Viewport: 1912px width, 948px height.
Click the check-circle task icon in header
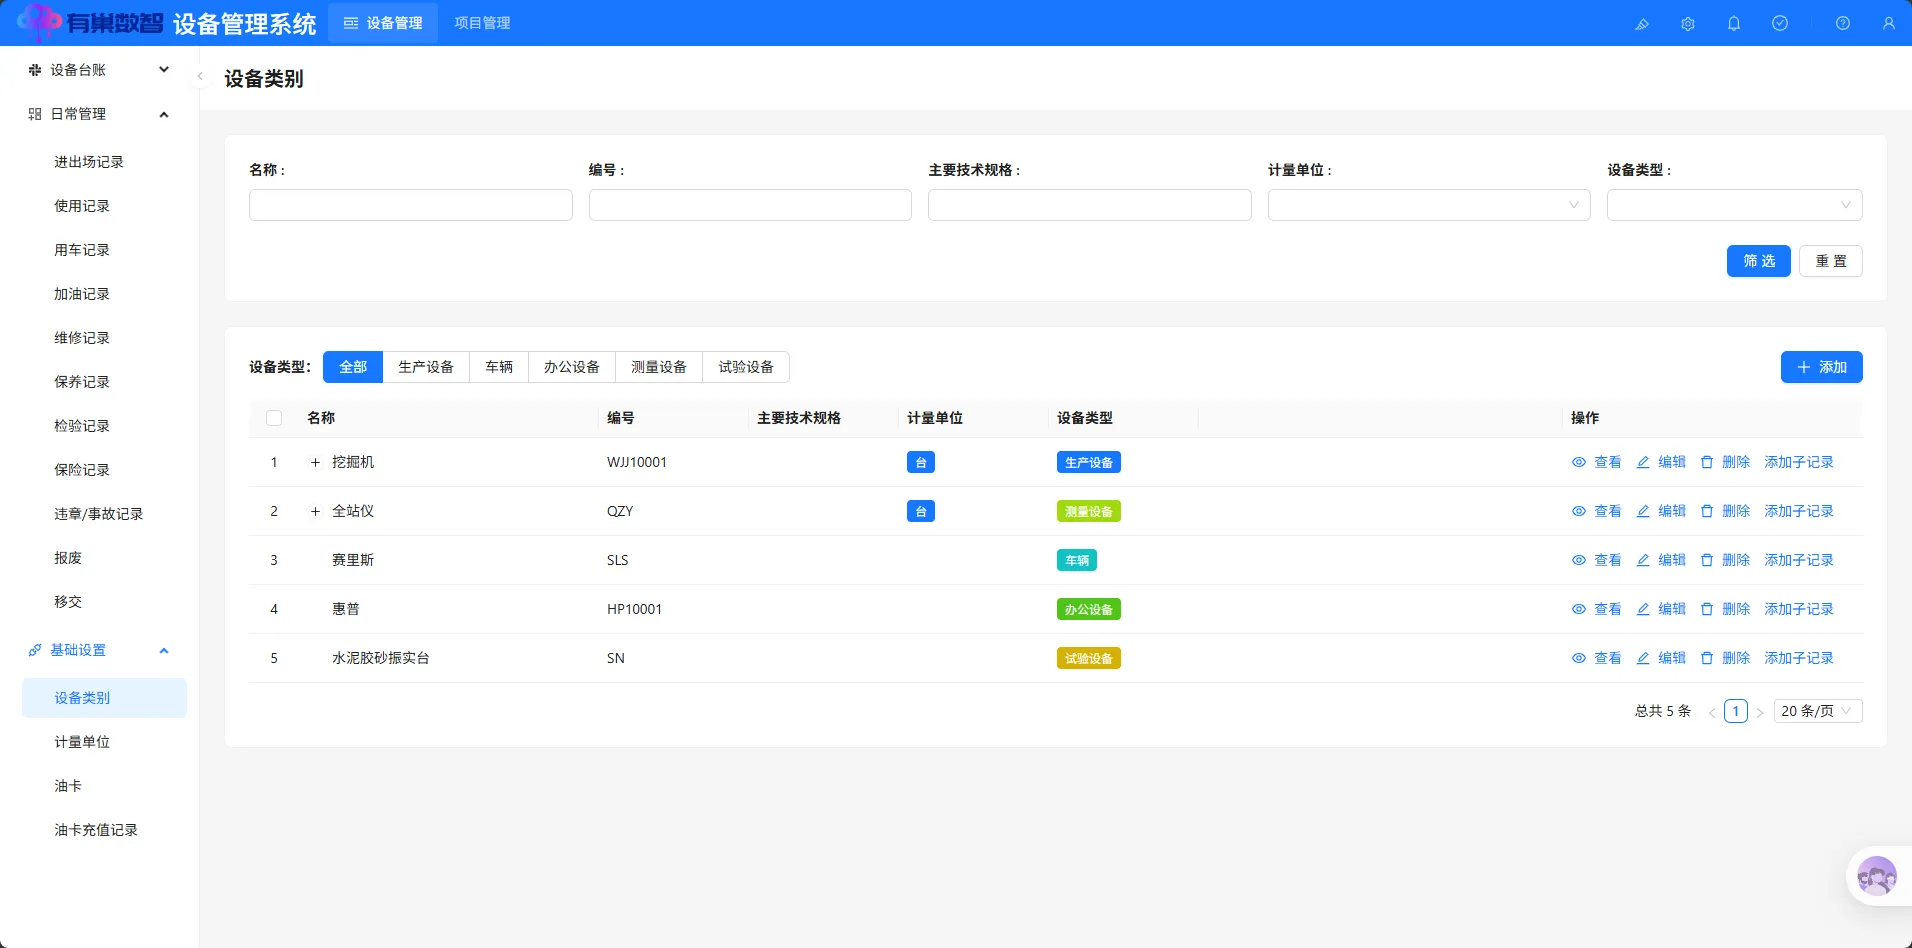[x=1780, y=23]
